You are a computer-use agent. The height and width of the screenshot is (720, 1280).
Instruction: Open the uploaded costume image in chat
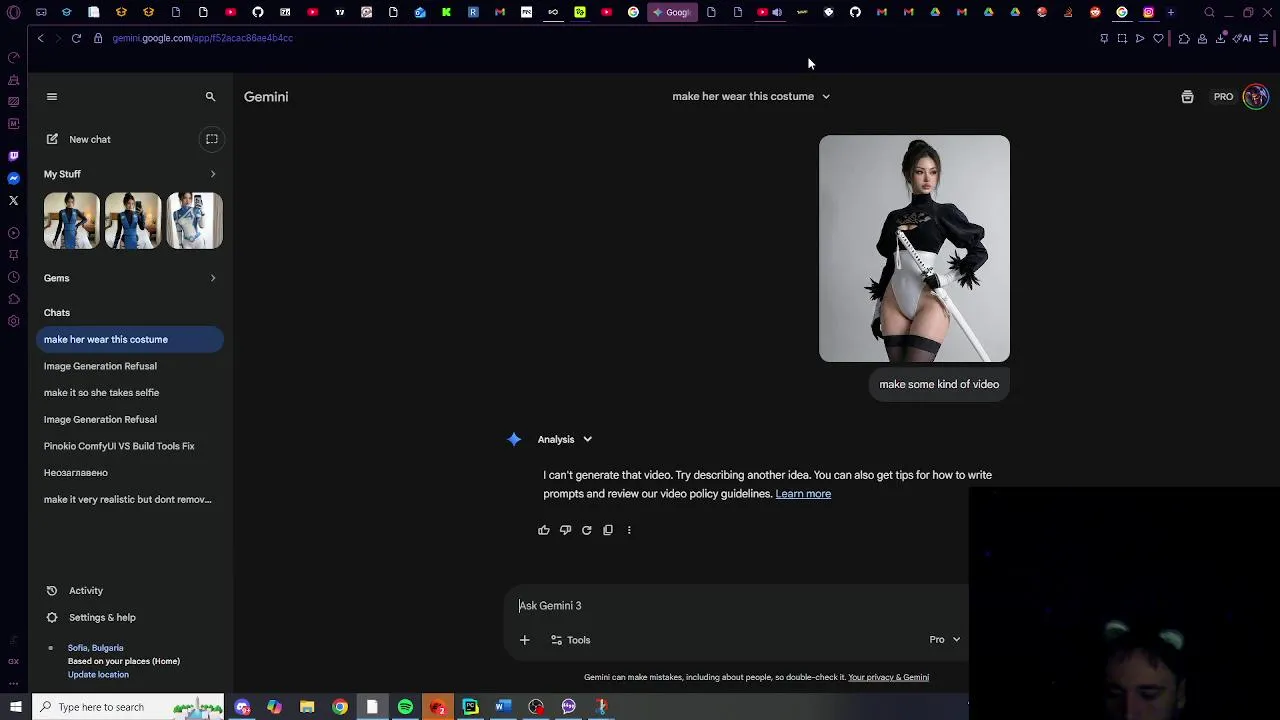pos(914,248)
